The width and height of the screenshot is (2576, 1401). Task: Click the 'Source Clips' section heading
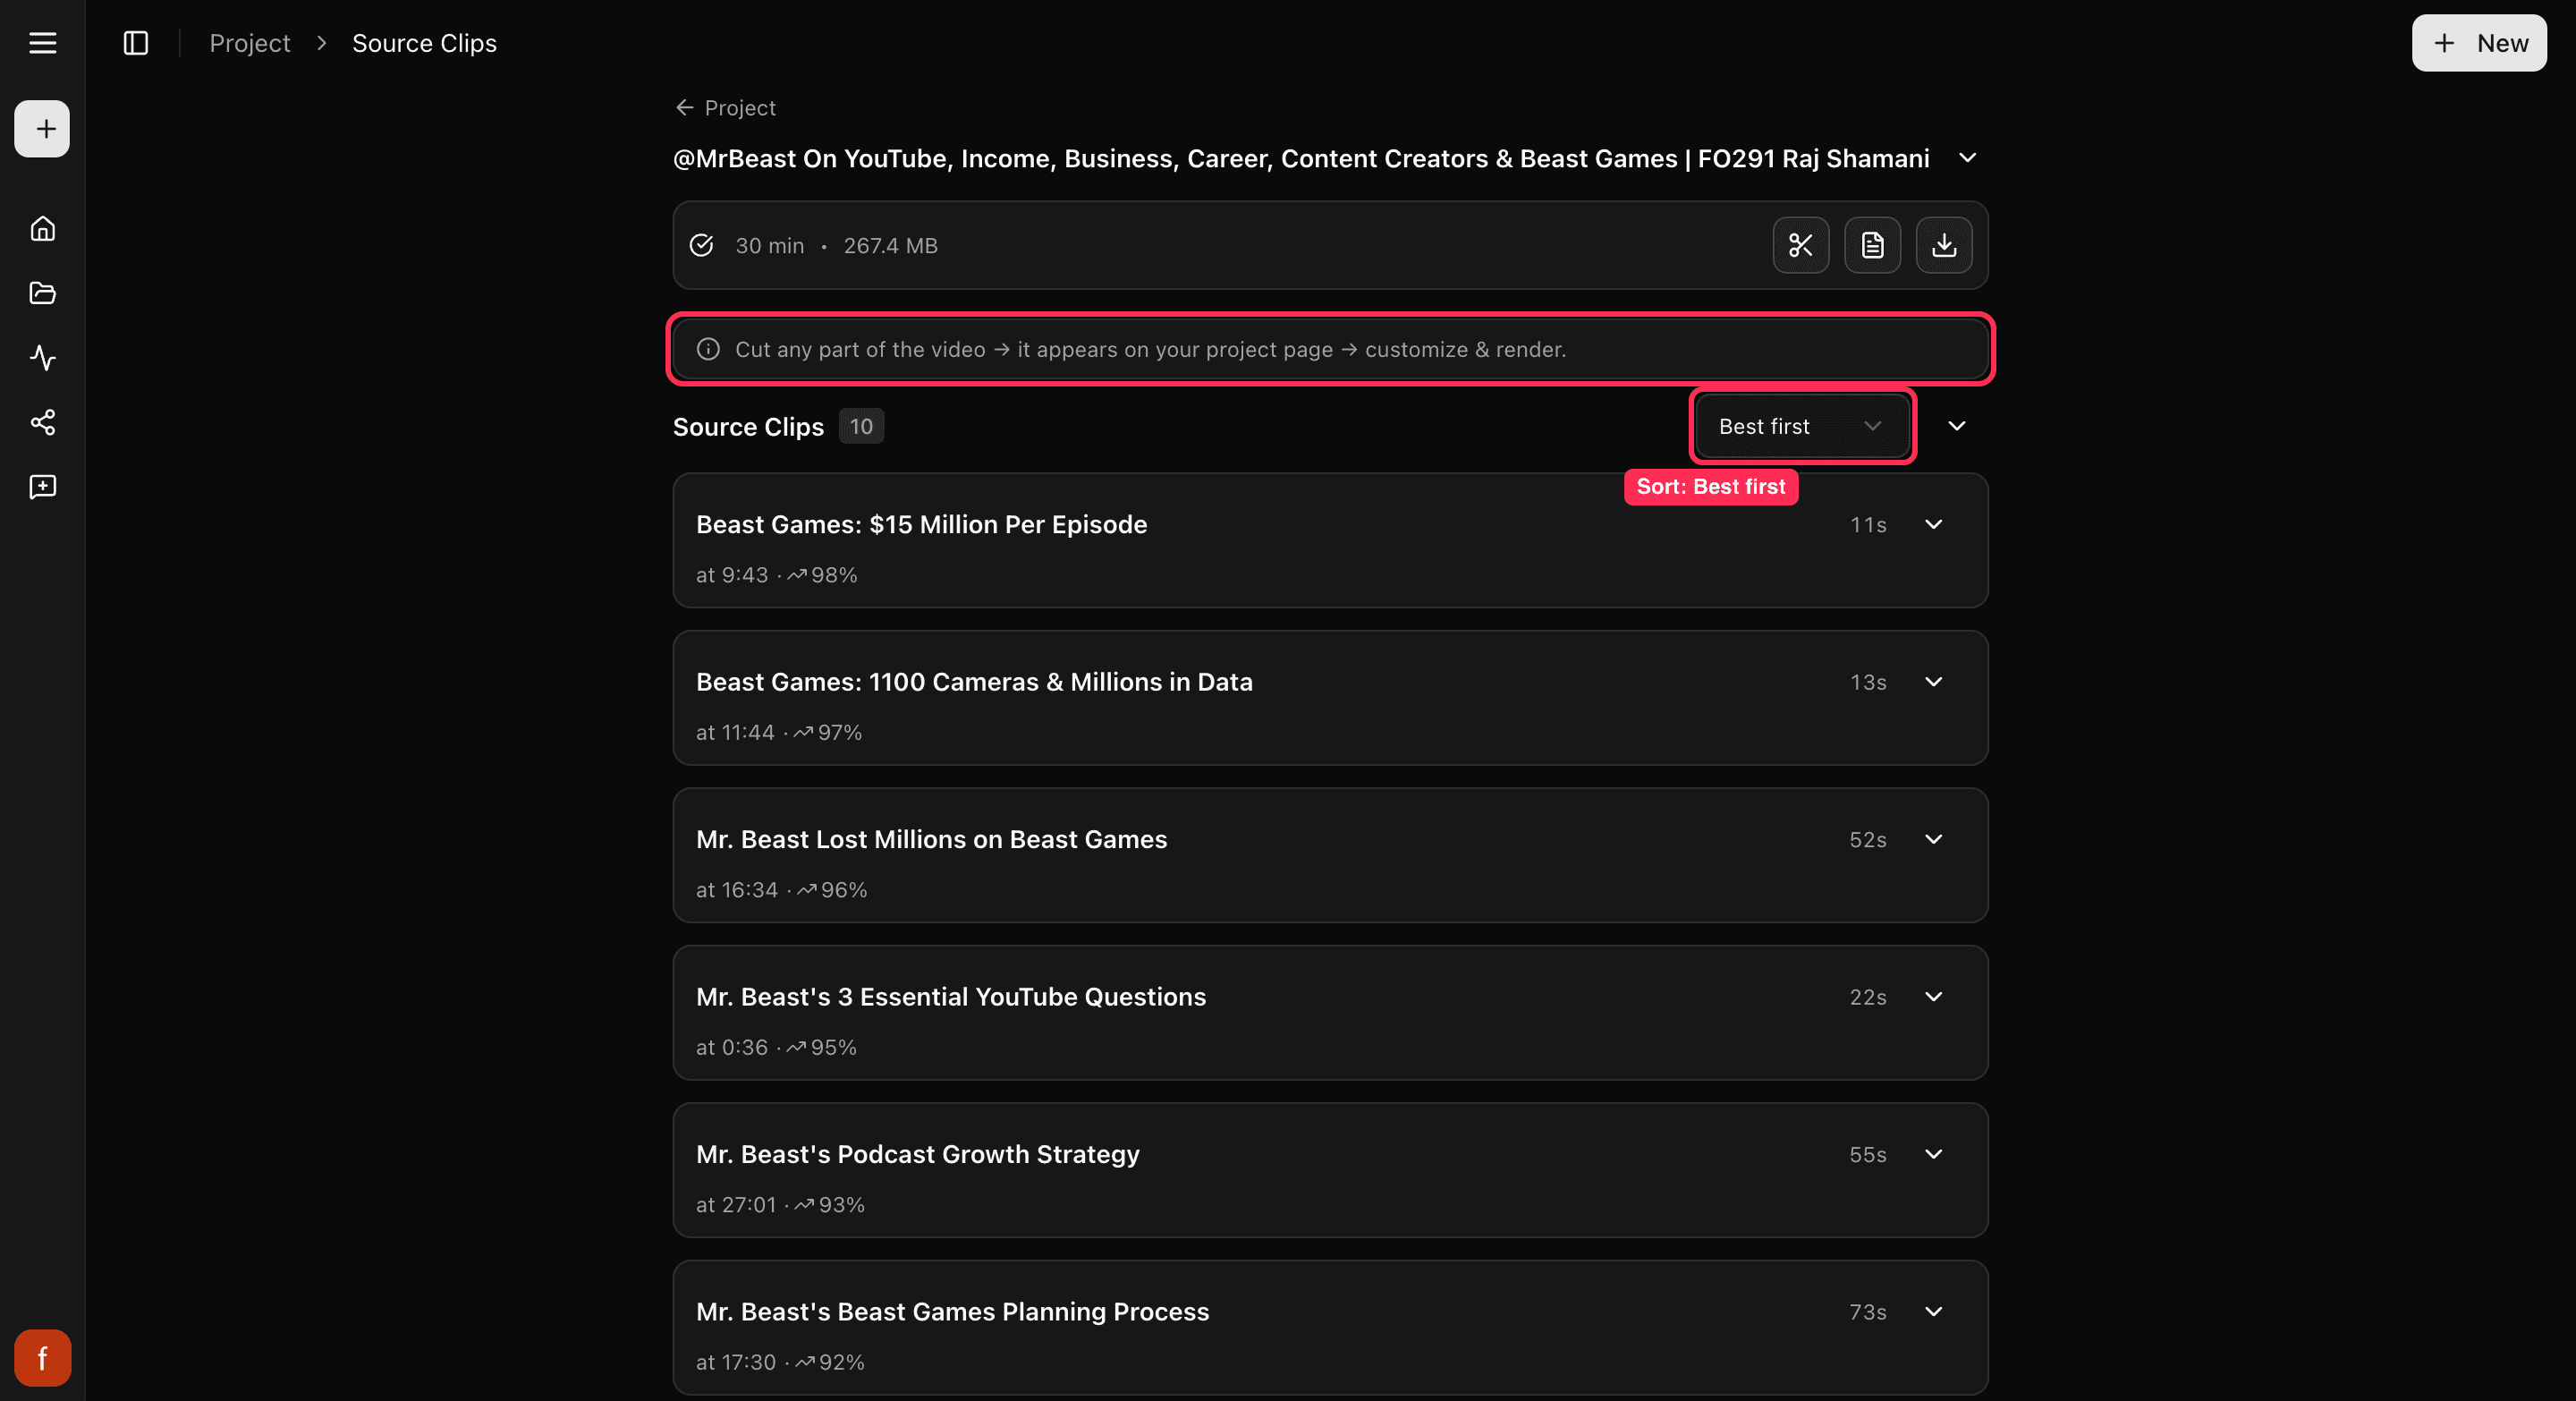coord(748,426)
